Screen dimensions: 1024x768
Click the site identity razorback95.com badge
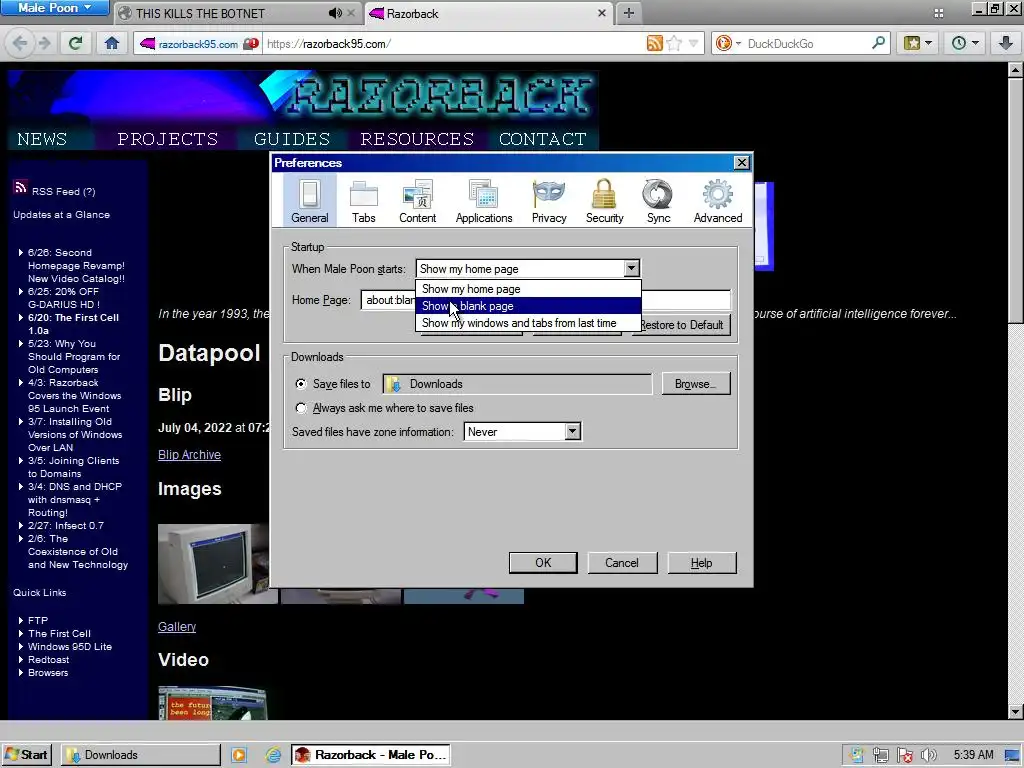point(199,44)
